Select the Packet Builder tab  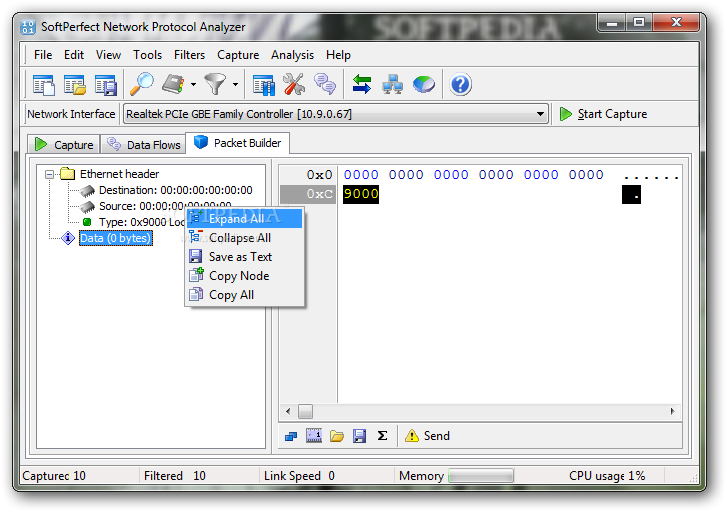pyautogui.click(x=237, y=143)
